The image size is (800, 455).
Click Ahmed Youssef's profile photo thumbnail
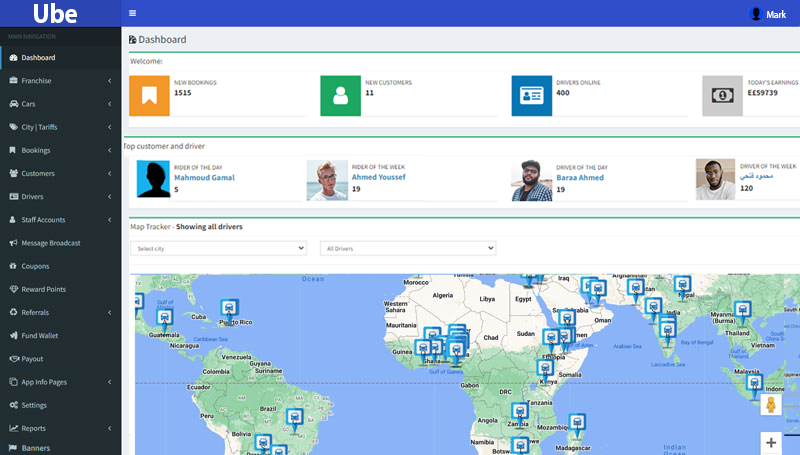pyautogui.click(x=327, y=181)
